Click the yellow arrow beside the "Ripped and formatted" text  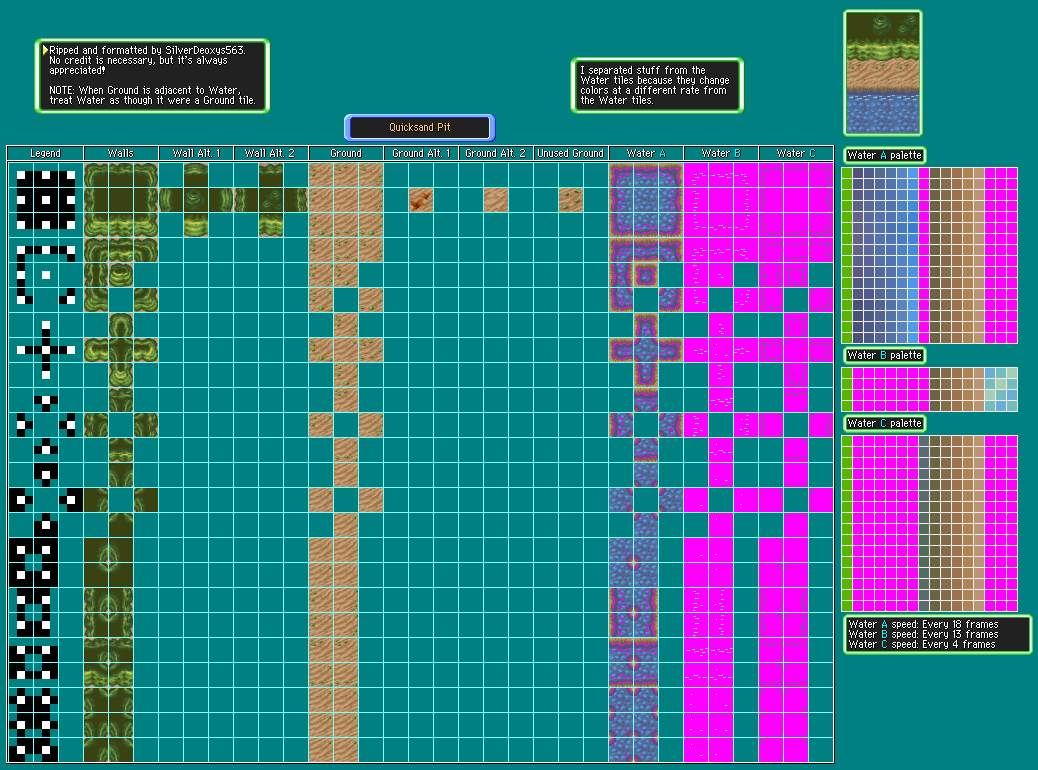point(45,50)
